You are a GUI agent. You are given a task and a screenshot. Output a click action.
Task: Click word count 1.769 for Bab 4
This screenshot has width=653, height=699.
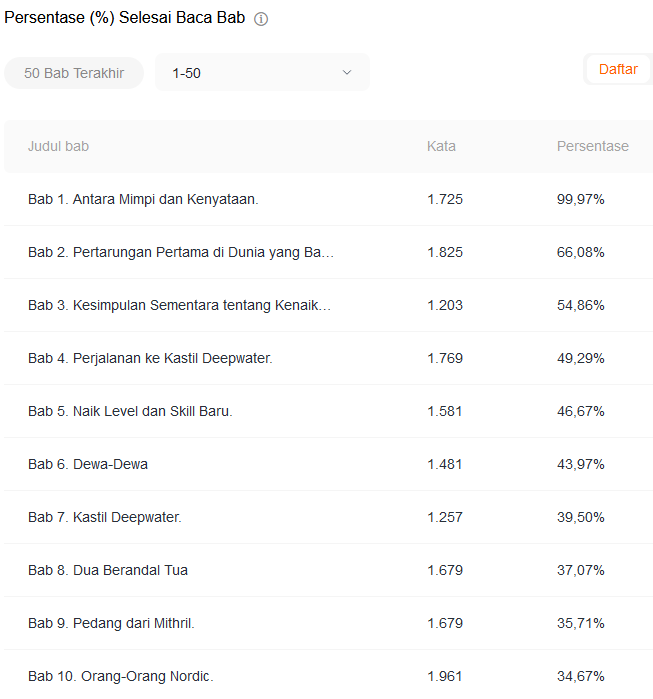[x=445, y=358]
